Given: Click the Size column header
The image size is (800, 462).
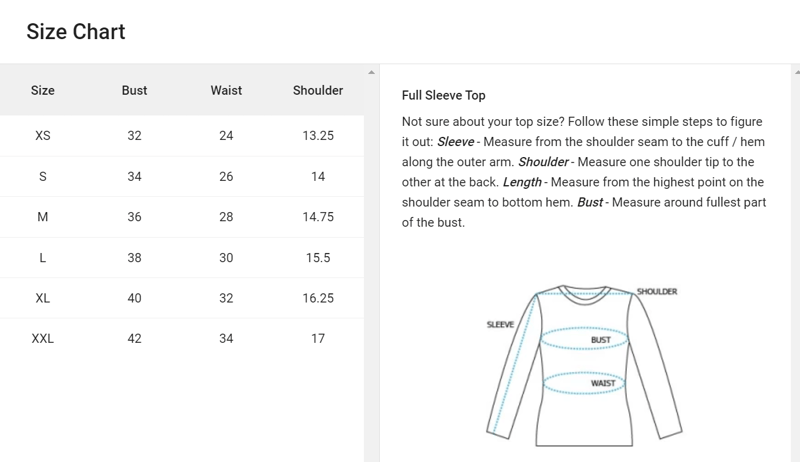Looking at the screenshot, I should tap(43, 90).
